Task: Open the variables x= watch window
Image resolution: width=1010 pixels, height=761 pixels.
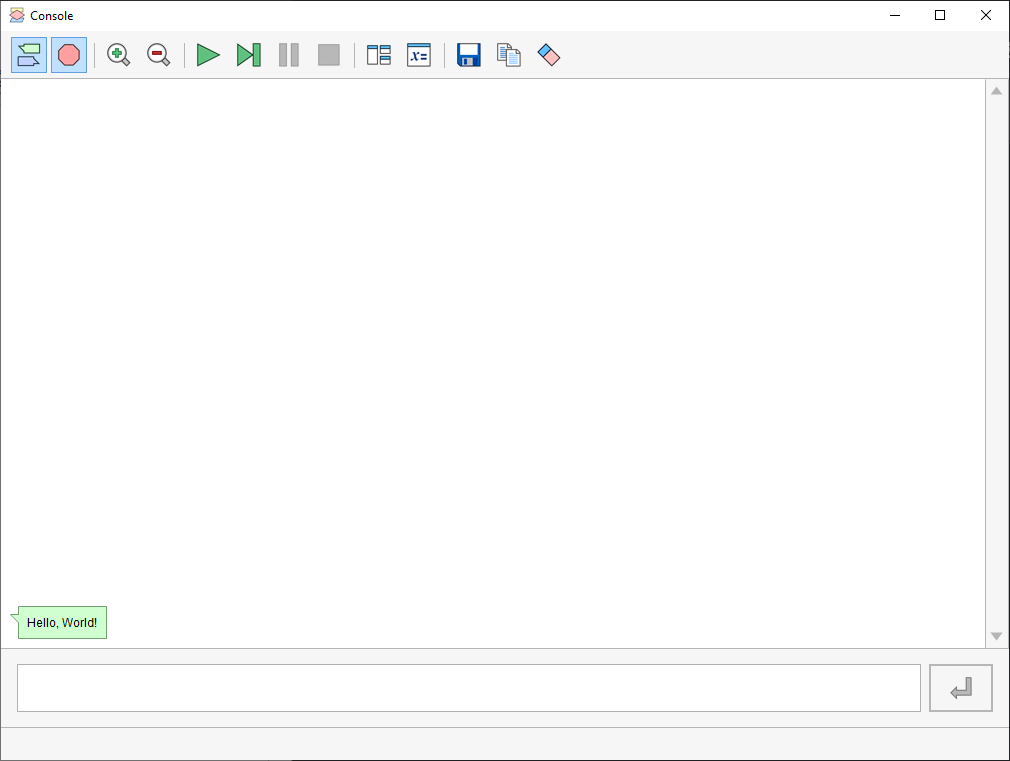Action: 419,55
